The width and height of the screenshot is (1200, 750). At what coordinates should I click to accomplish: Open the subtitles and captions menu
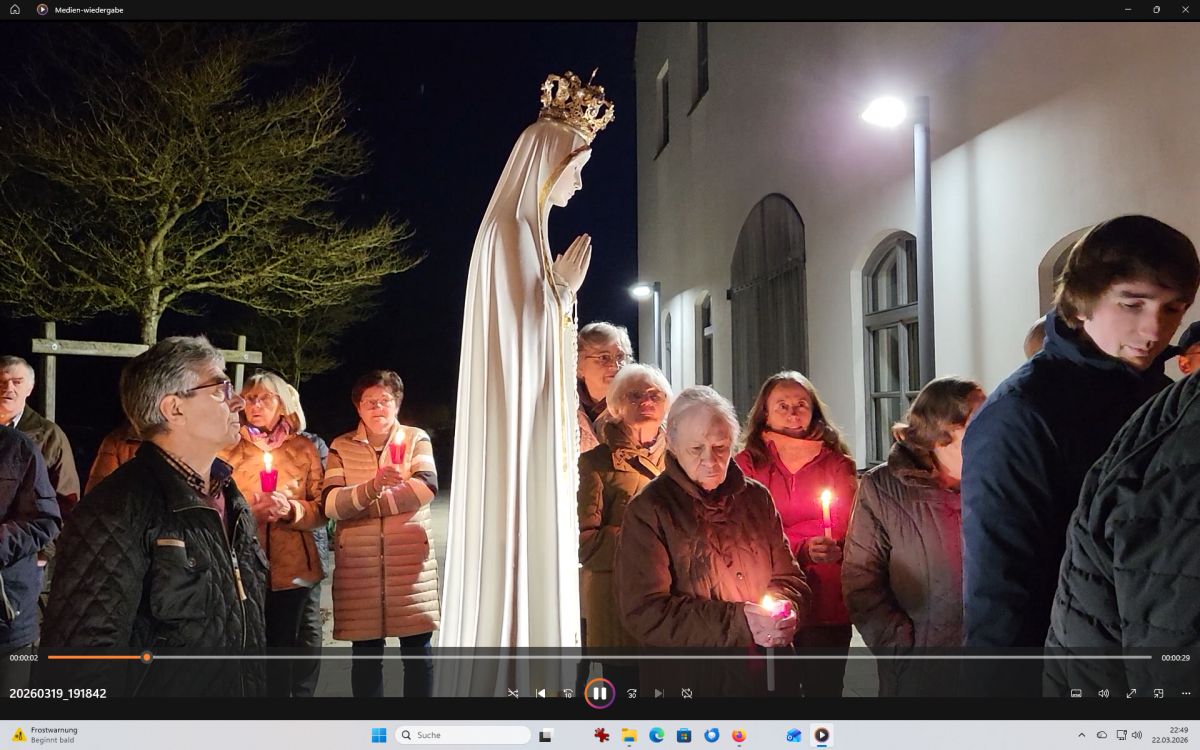coord(1076,693)
